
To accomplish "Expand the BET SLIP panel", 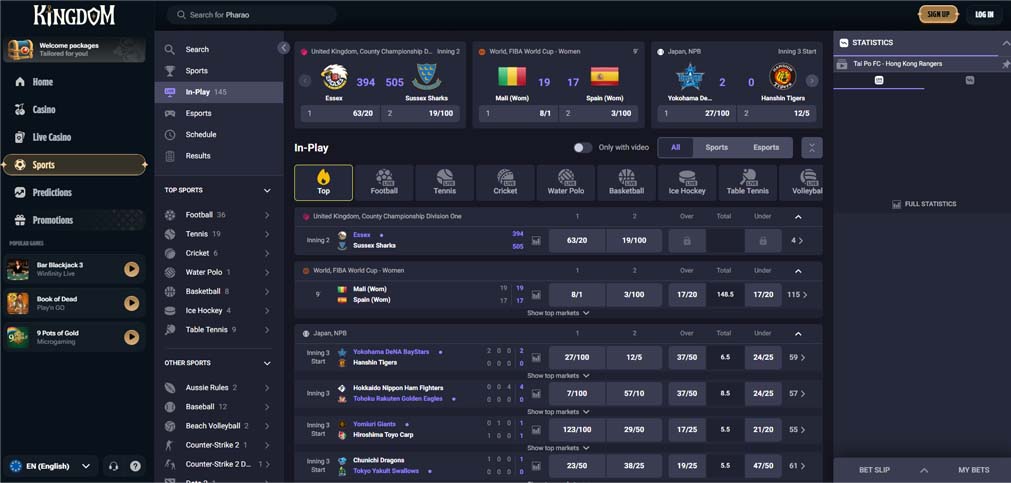I will tap(923, 470).
